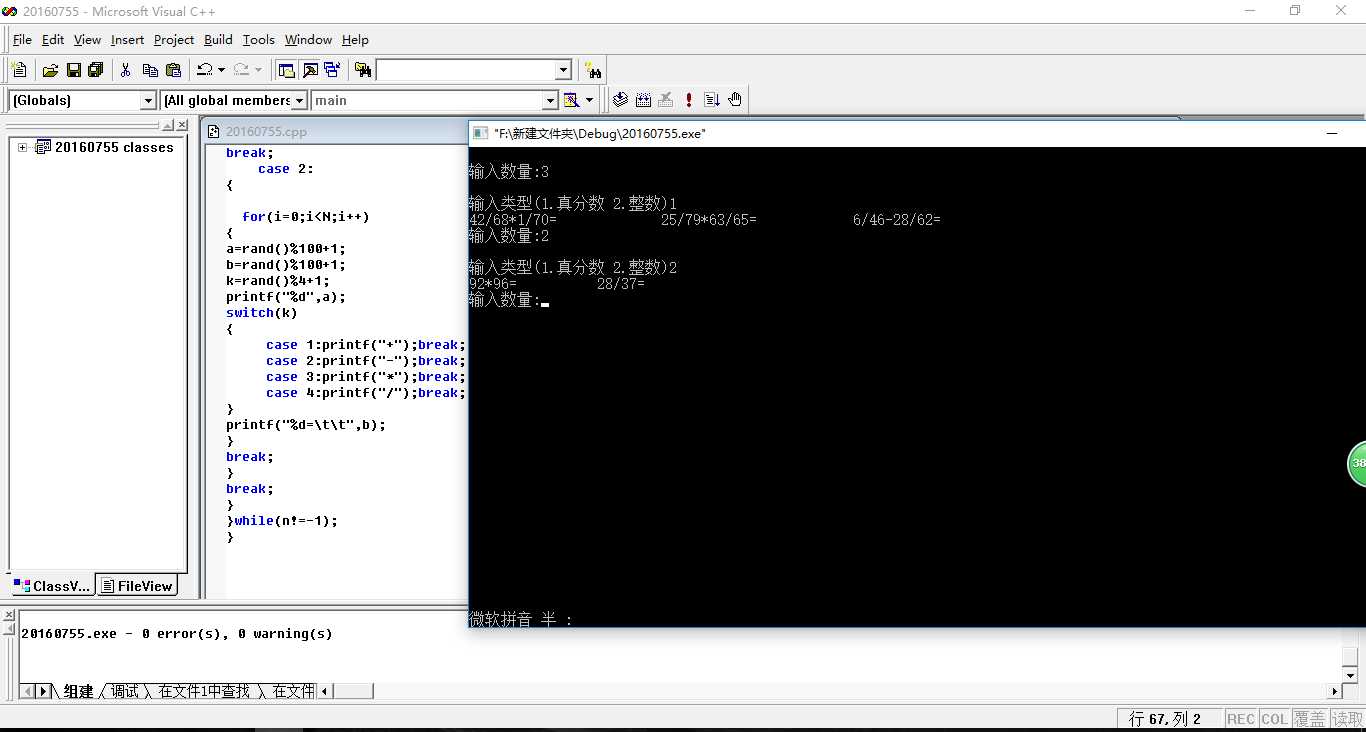The height and width of the screenshot is (732, 1366).
Task: Click the Undo arrow icon
Action: tap(204, 70)
